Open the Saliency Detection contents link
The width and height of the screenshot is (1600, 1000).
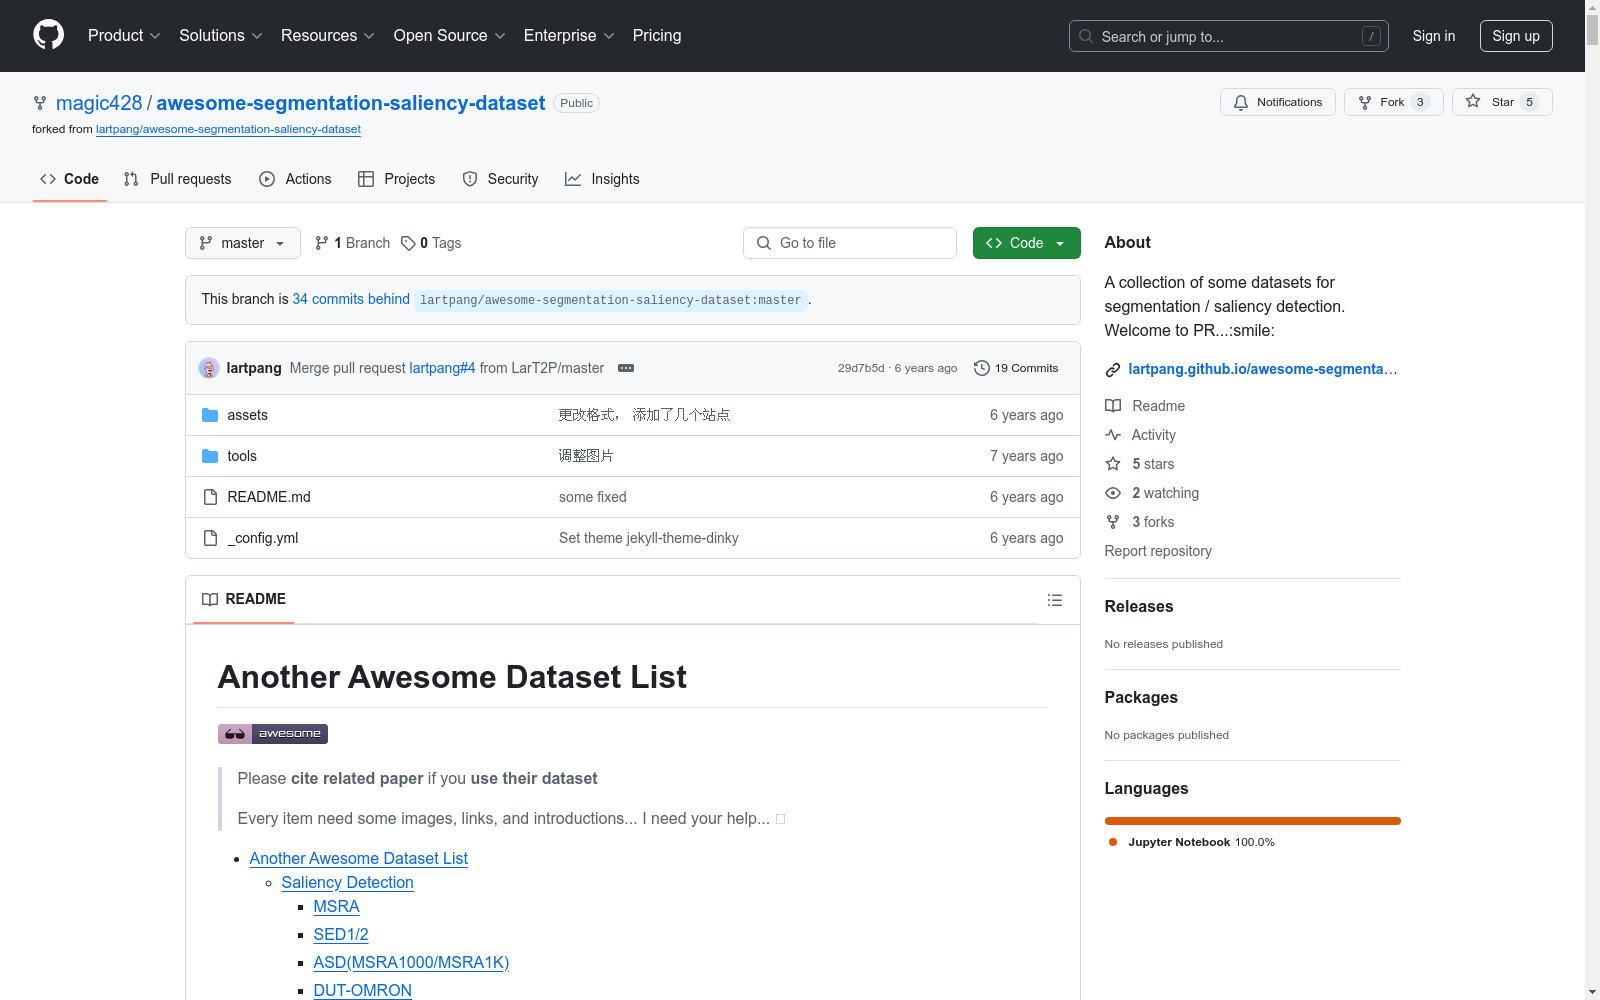click(x=347, y=882)
